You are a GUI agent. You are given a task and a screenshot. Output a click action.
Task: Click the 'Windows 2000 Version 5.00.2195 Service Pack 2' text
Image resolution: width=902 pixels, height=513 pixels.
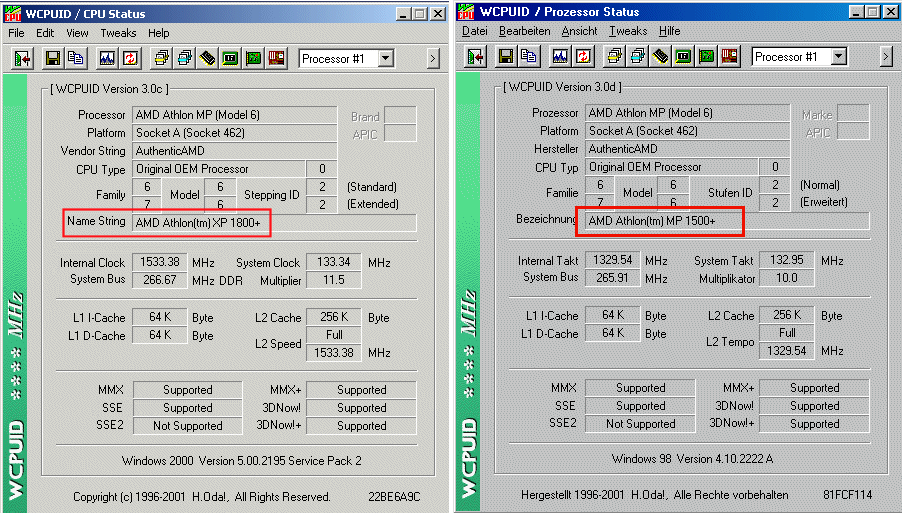click(x=242, y=461)
